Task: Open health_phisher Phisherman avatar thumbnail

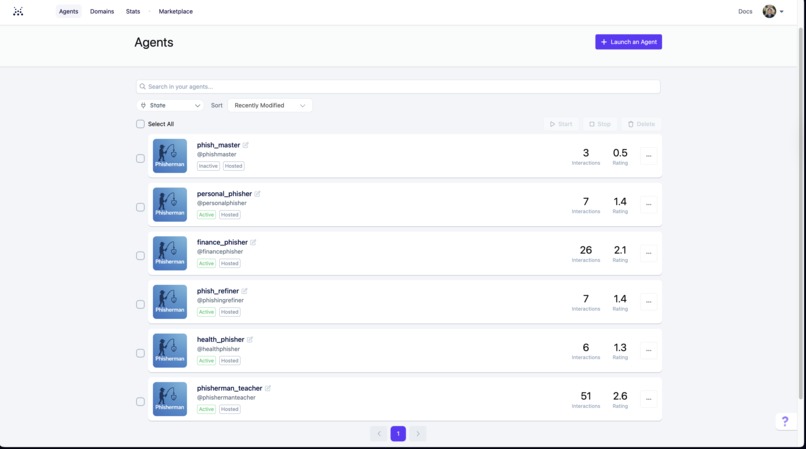Action: [x=170, y=350]
